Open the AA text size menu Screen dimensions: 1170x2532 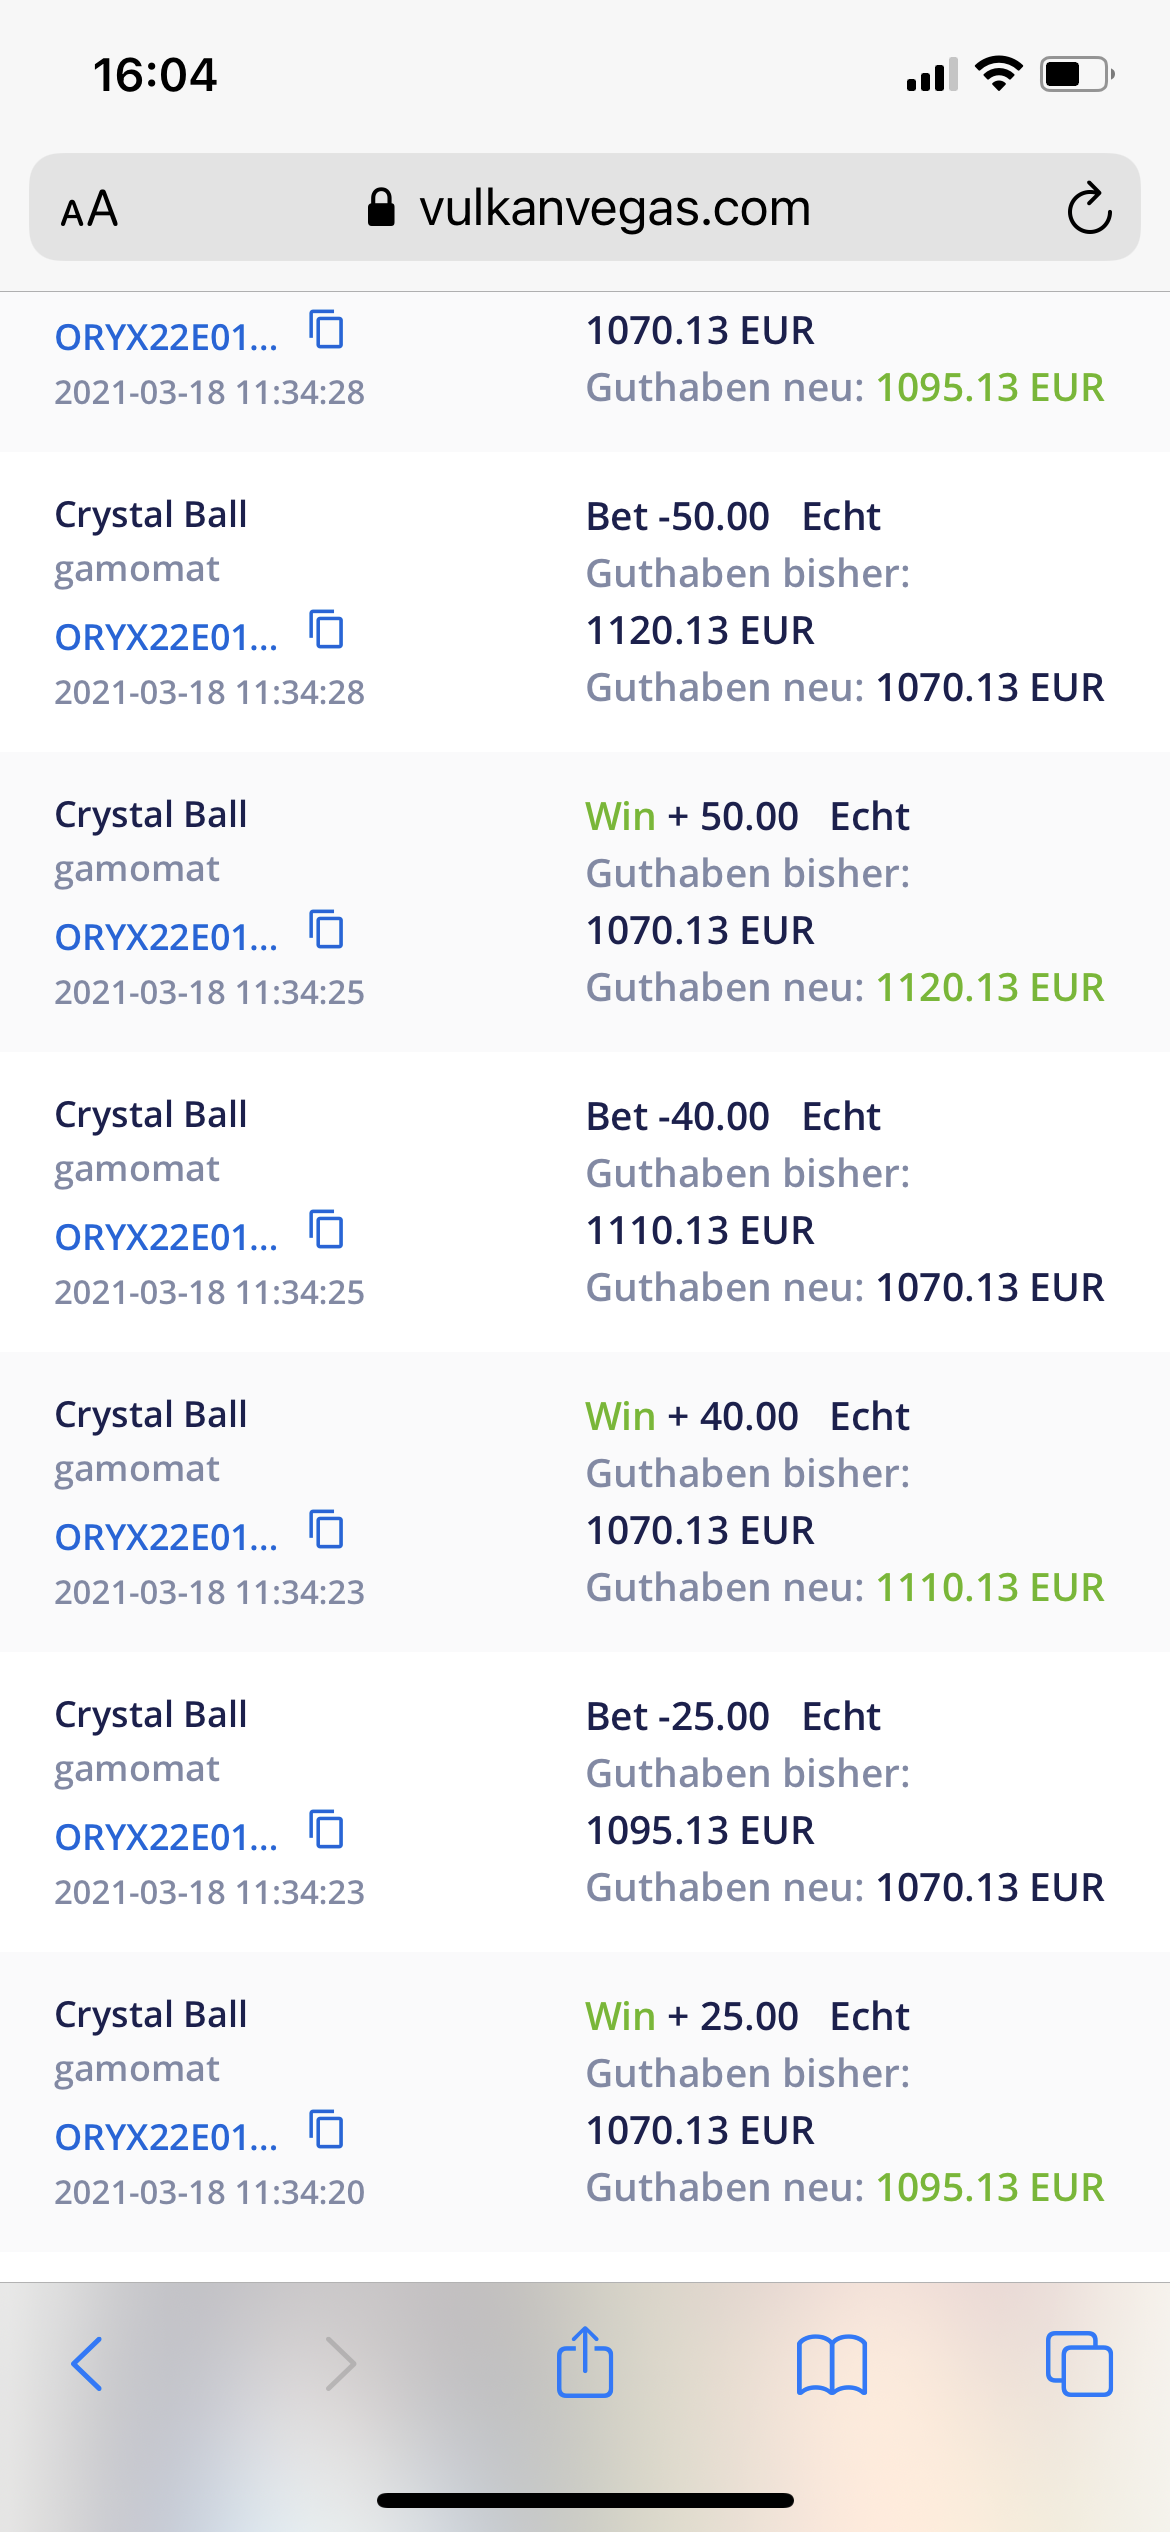pos(90,209)
